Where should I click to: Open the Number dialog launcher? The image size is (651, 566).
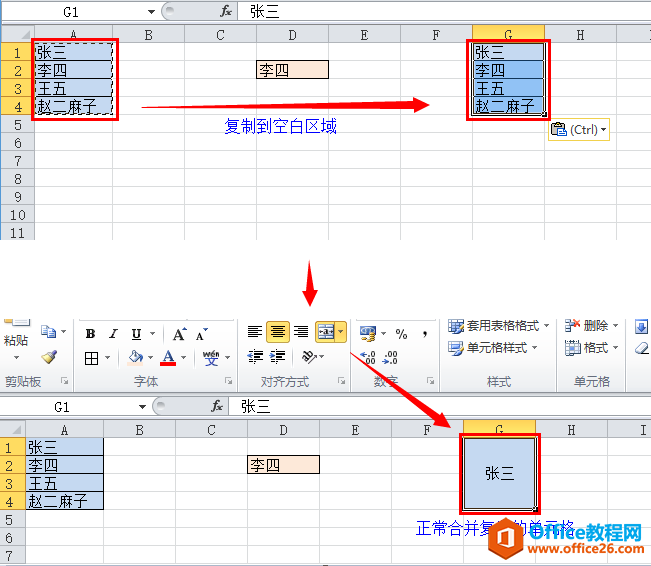(431, 381)
